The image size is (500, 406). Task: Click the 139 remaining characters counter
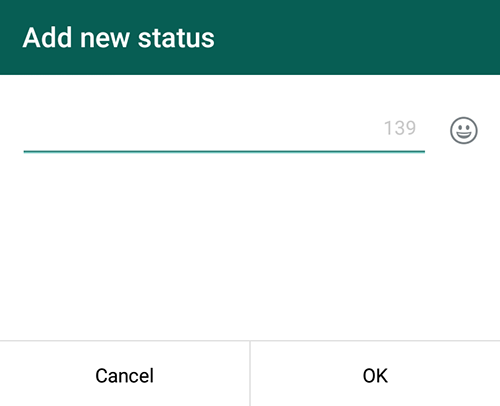click(400, 128)
